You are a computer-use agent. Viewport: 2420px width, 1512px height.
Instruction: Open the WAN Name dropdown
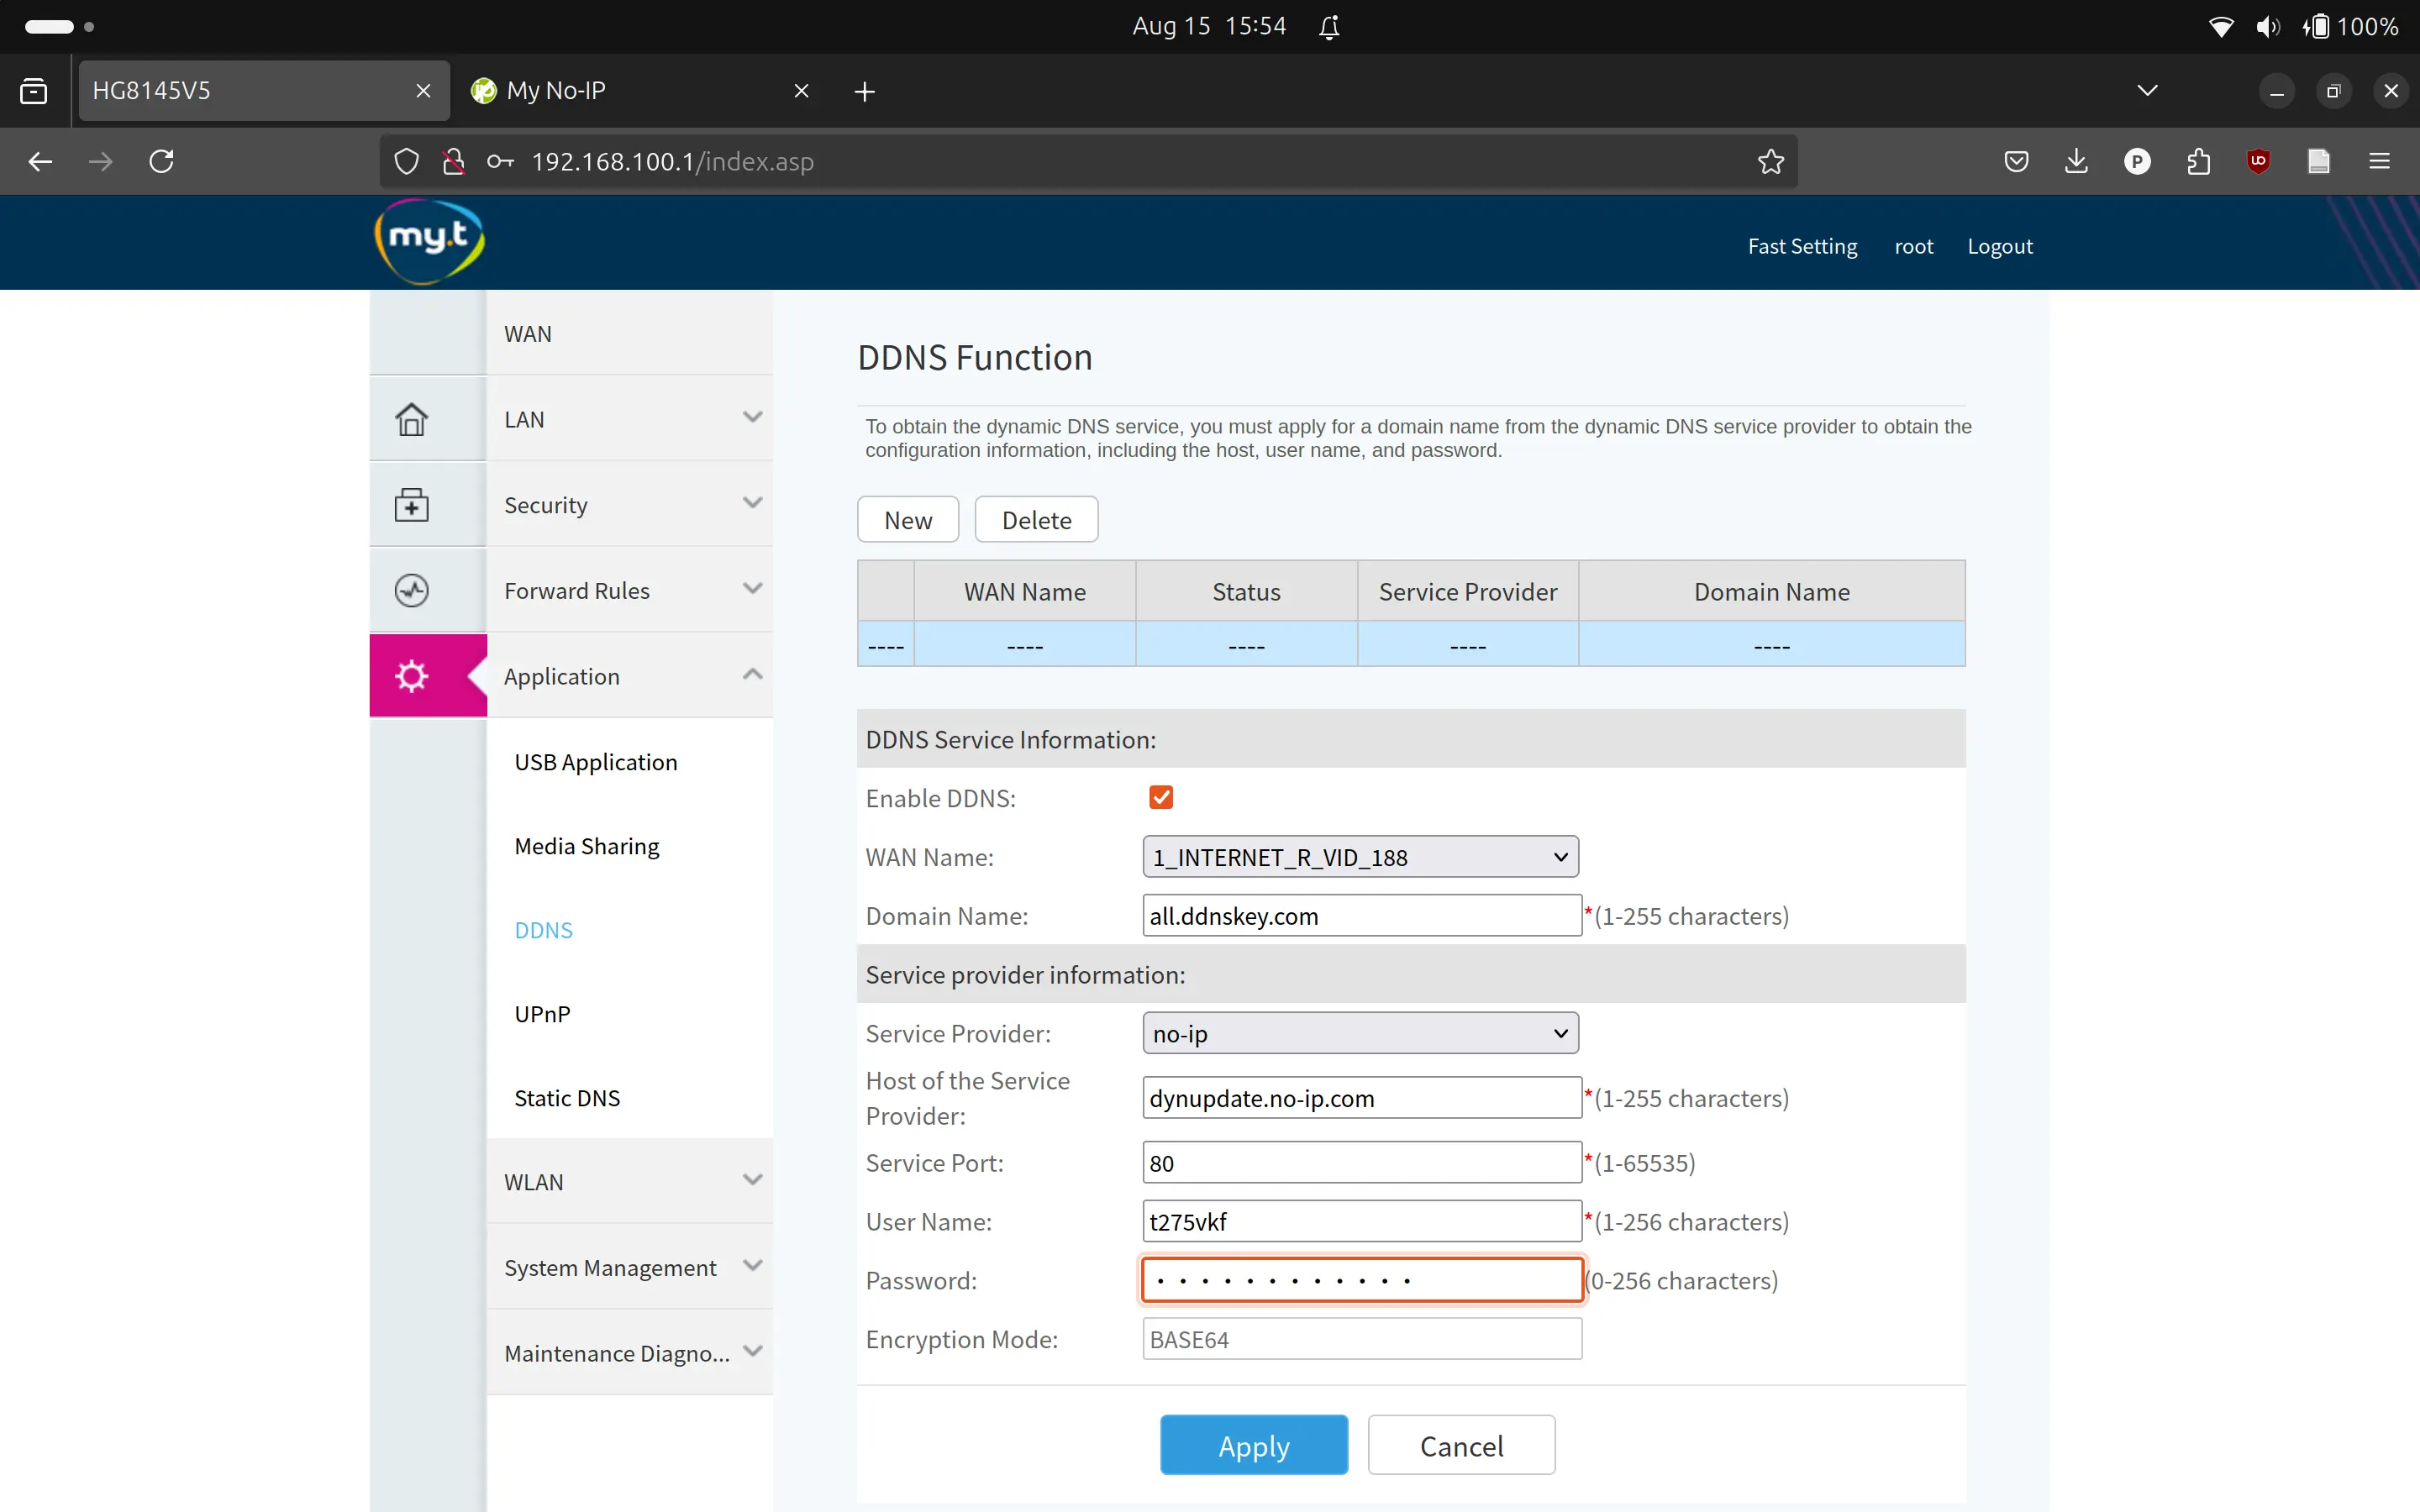click(1359, 857)
